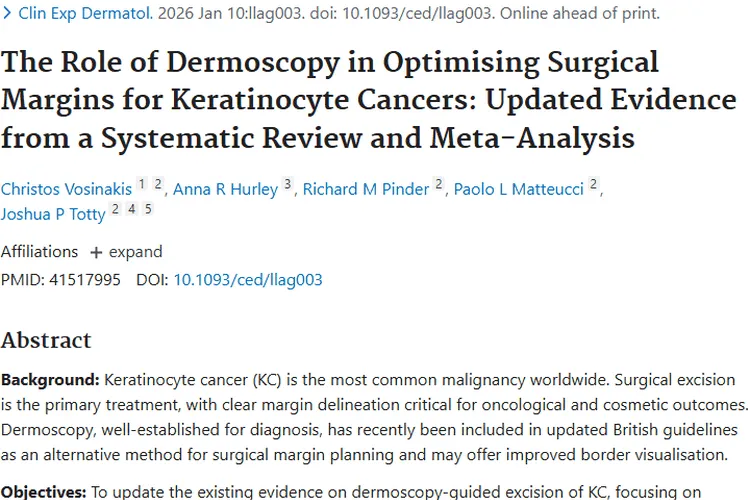Expand the Clin Exp Dermatol journal chevron

click(7, 14)
